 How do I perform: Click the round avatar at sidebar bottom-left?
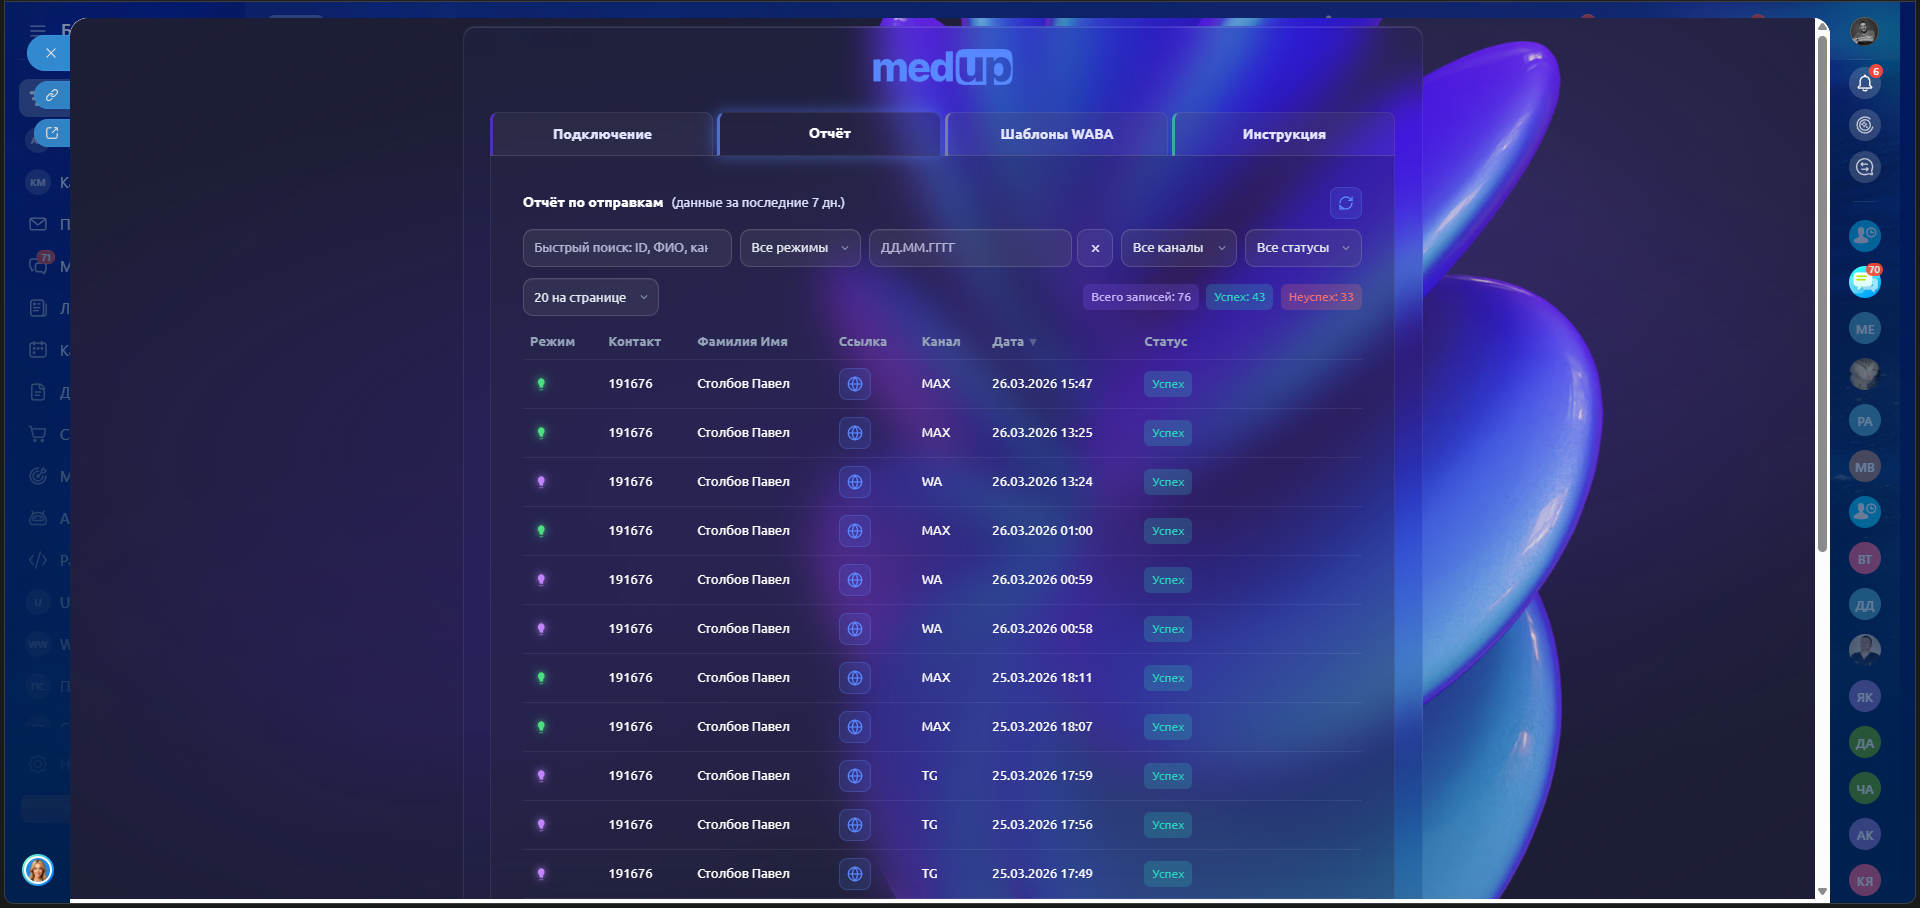[x=38, y=870]
